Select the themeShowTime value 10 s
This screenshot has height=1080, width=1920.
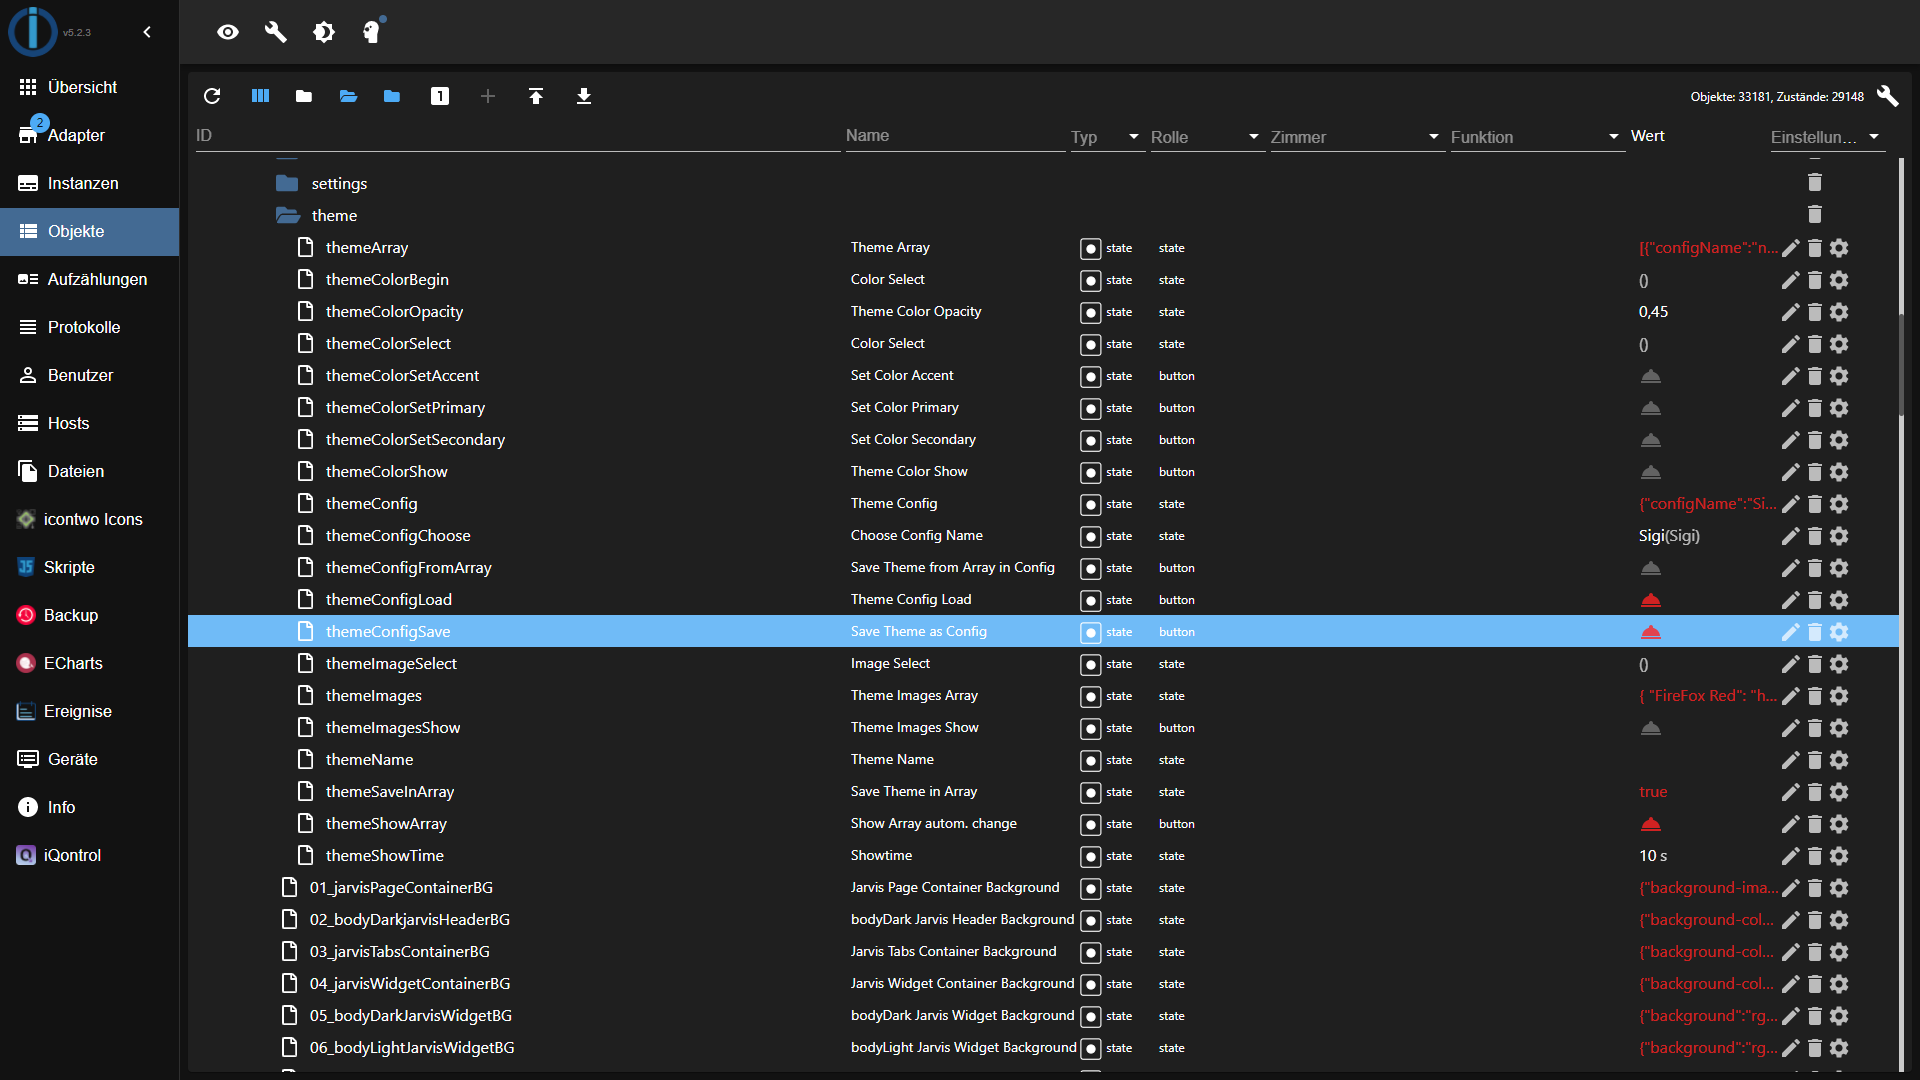1653,856
